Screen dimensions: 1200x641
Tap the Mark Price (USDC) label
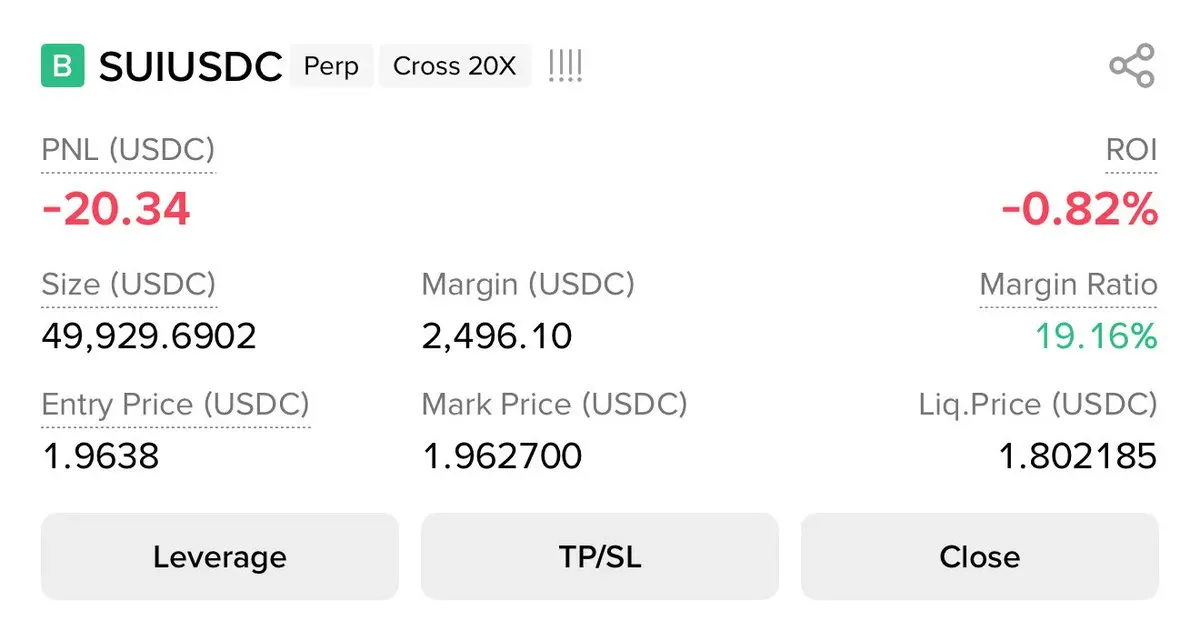click(x=554, y=405)
